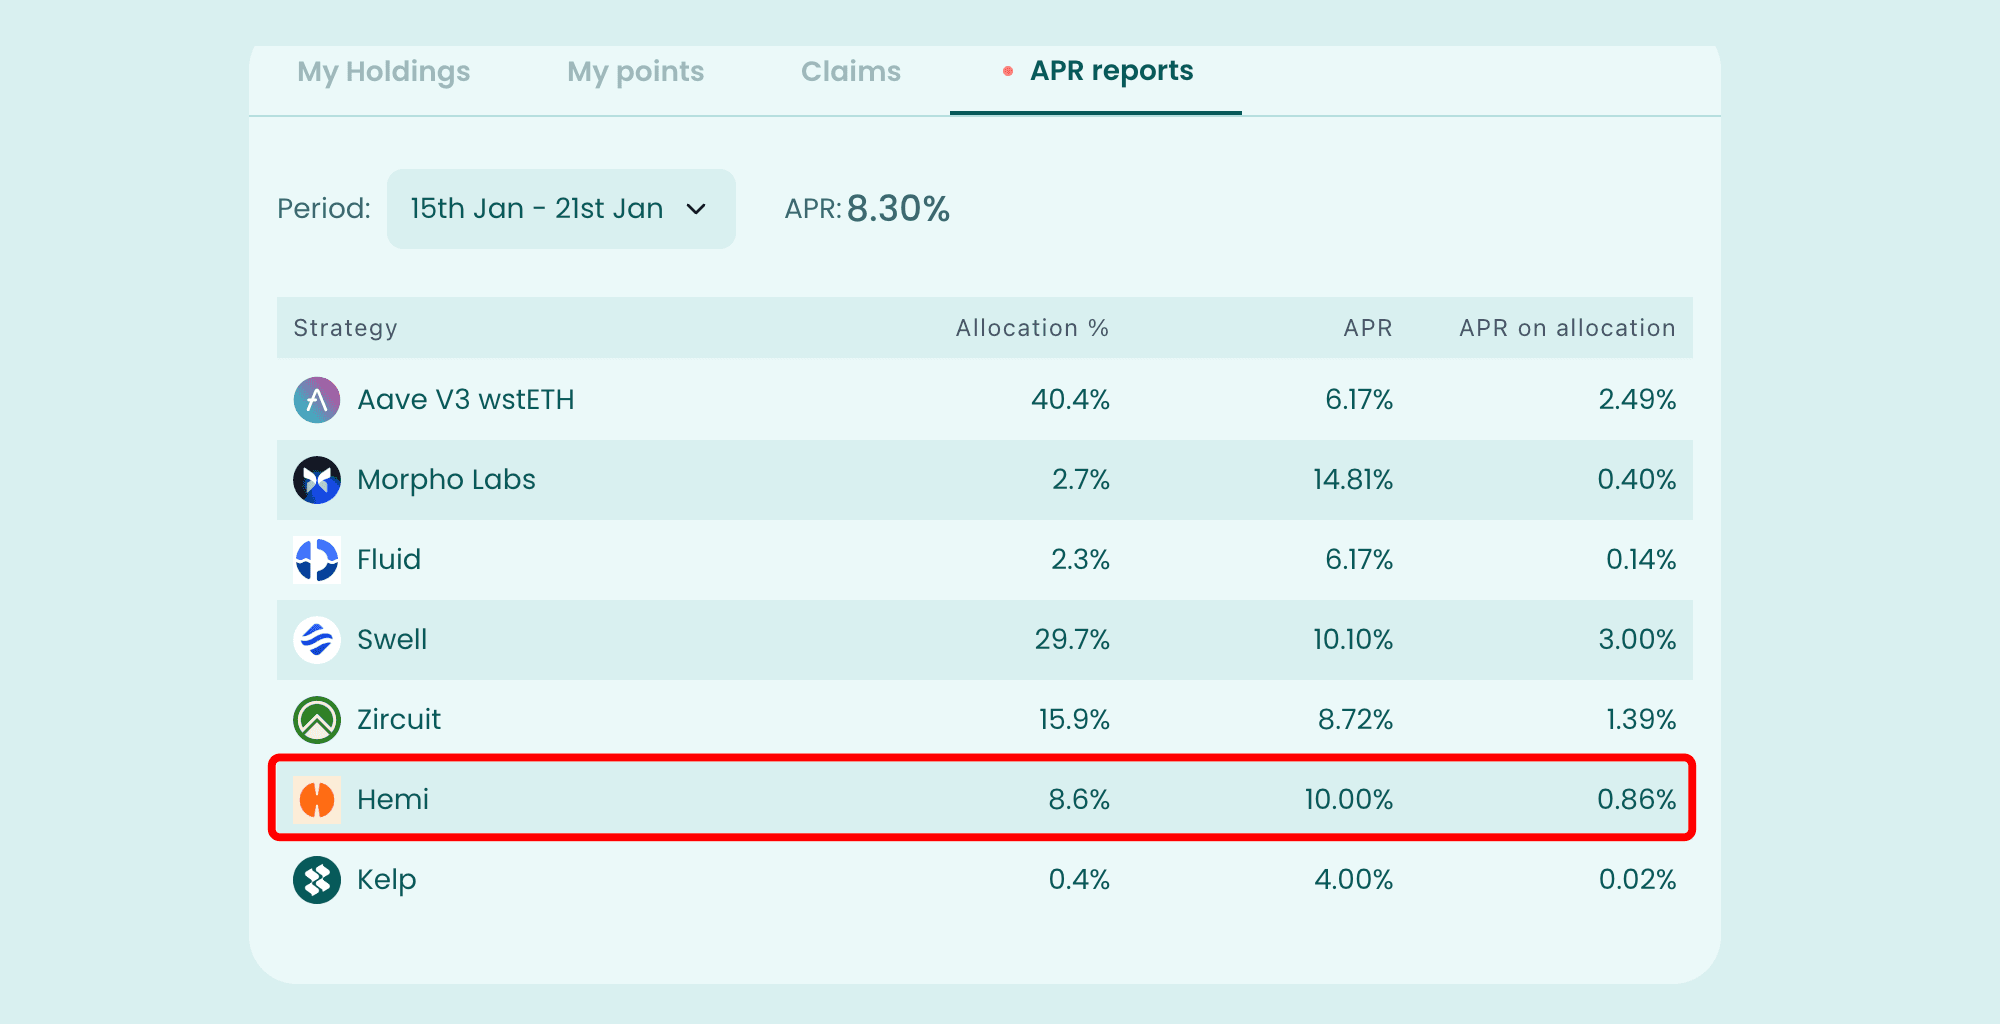The width and height of the screenshot is (2000, 1024).
Task: Select the Fluid strategy name
Action: (389, 560)
